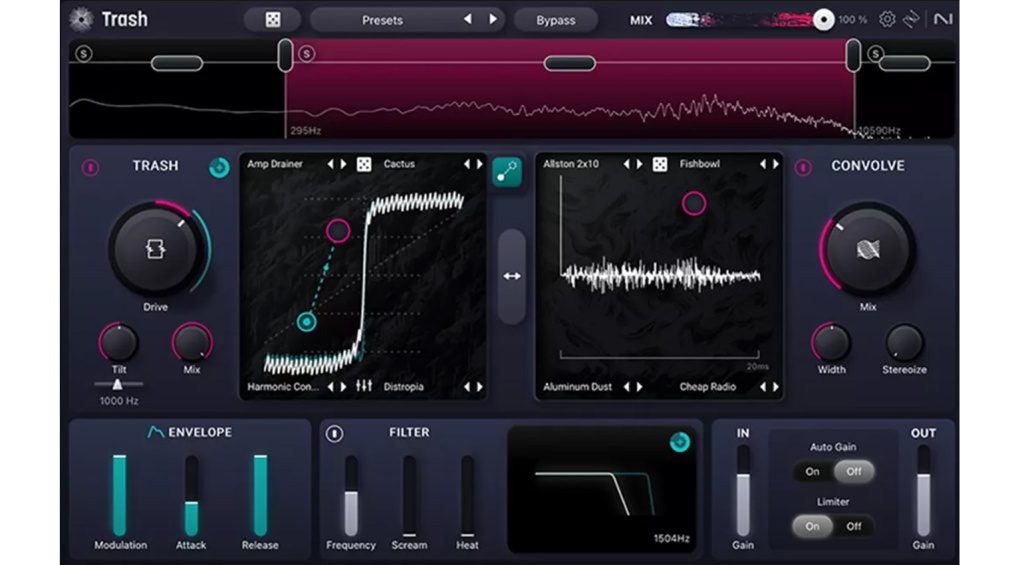Click the Tilt frequency slider handle
This screenshot has height=565, width=1024.
click(x=118, y=384)
